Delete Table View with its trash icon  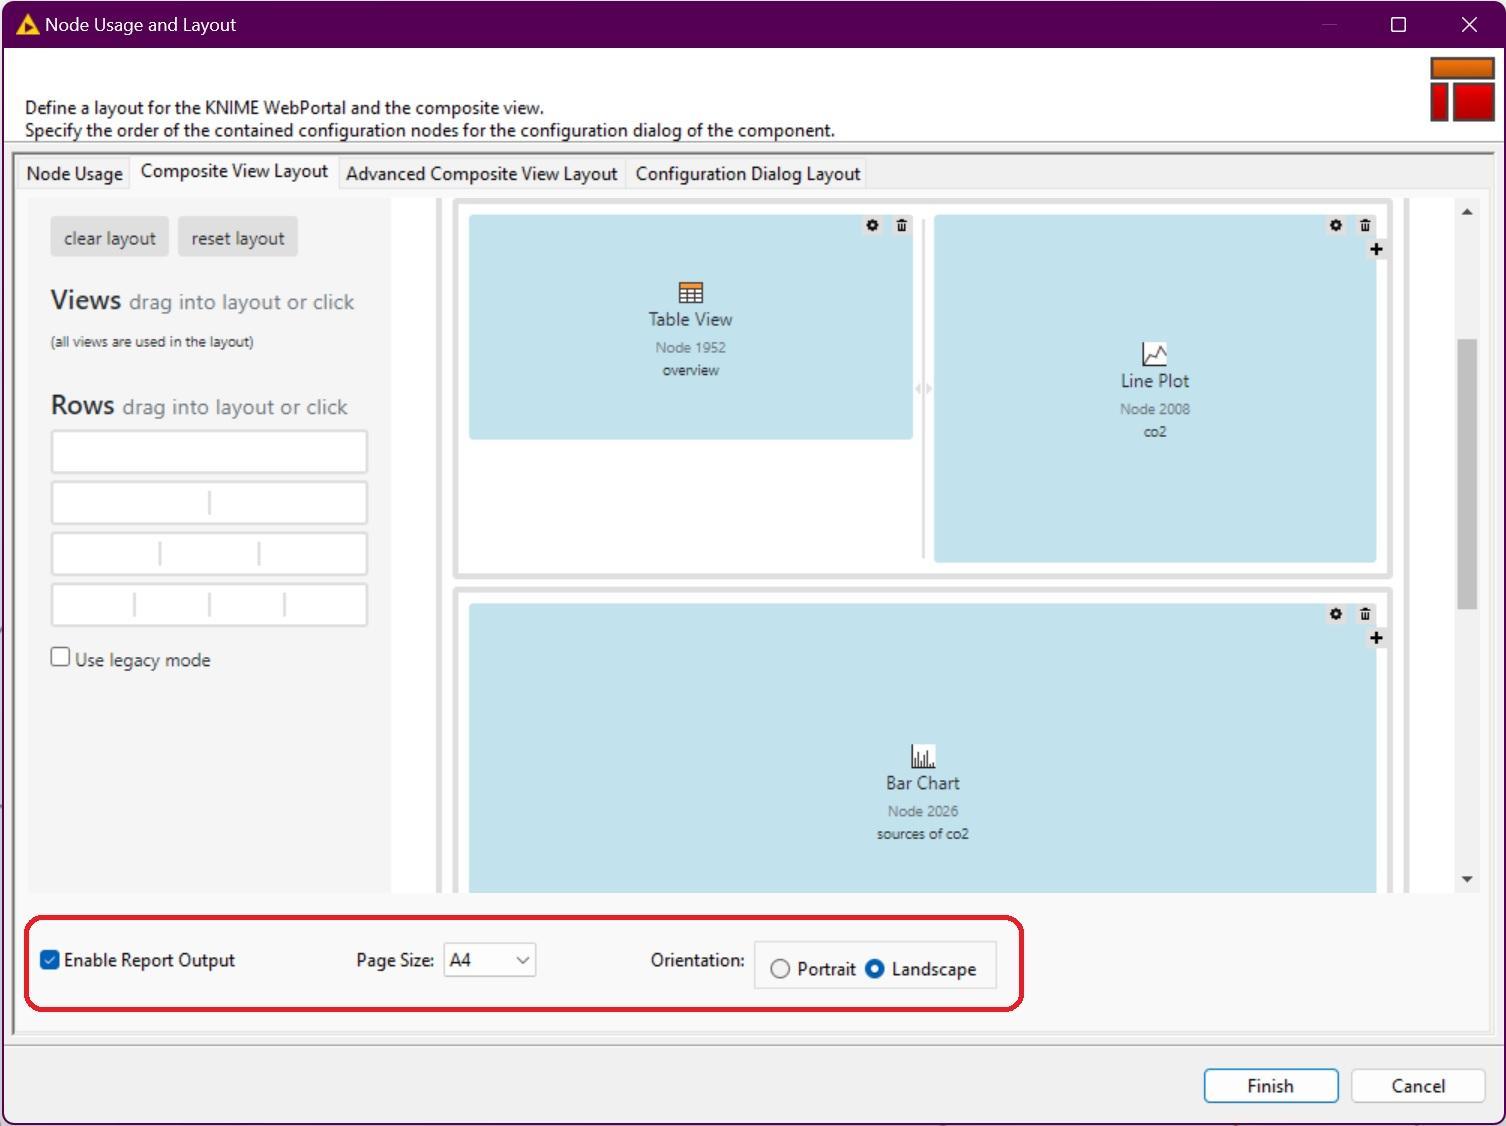tap(901, 225)
